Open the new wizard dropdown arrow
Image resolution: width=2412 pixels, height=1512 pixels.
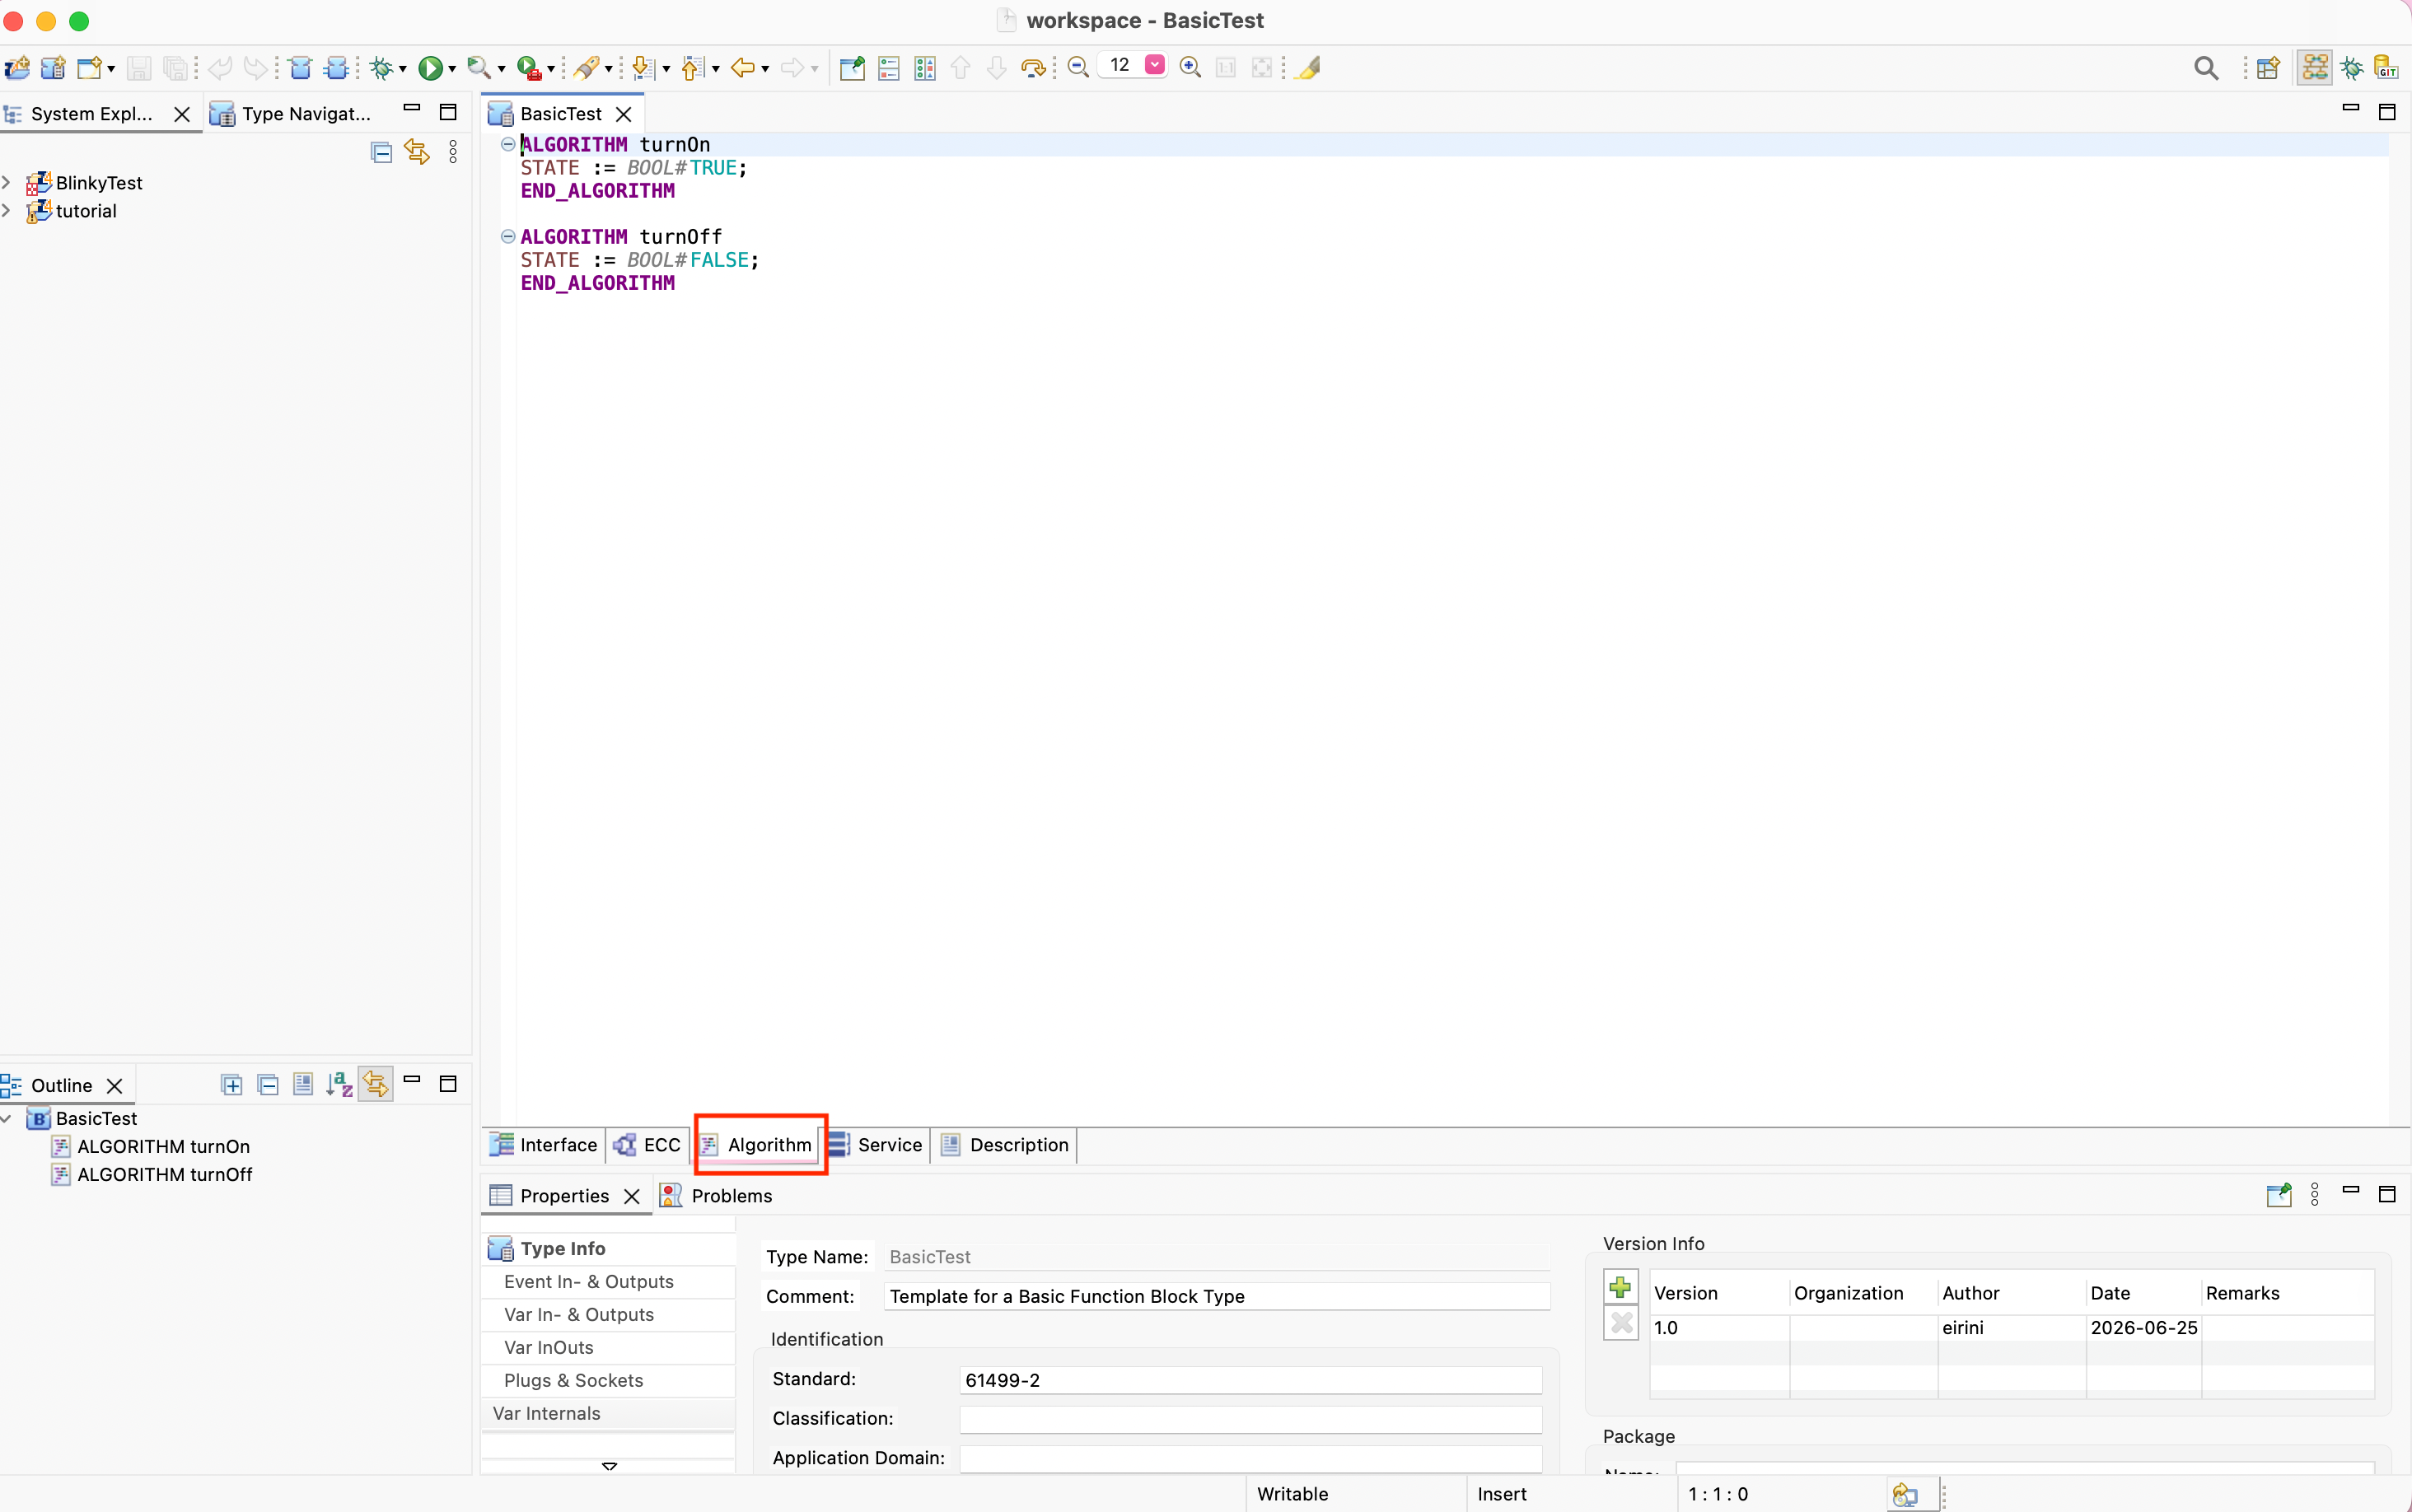coord(111,68)
